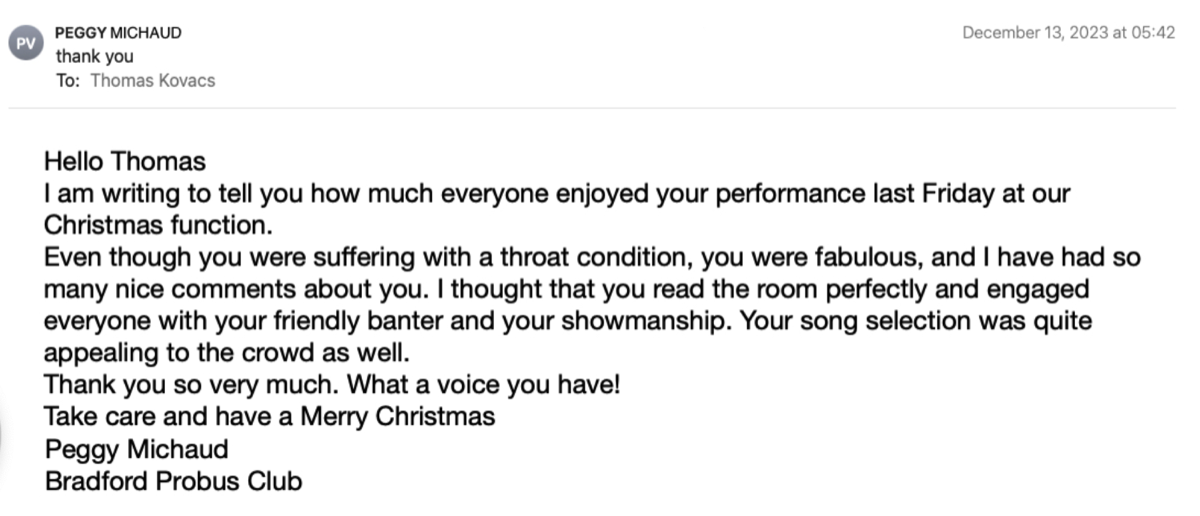Click the 'thank you' subject line

(x=94, y=57)
